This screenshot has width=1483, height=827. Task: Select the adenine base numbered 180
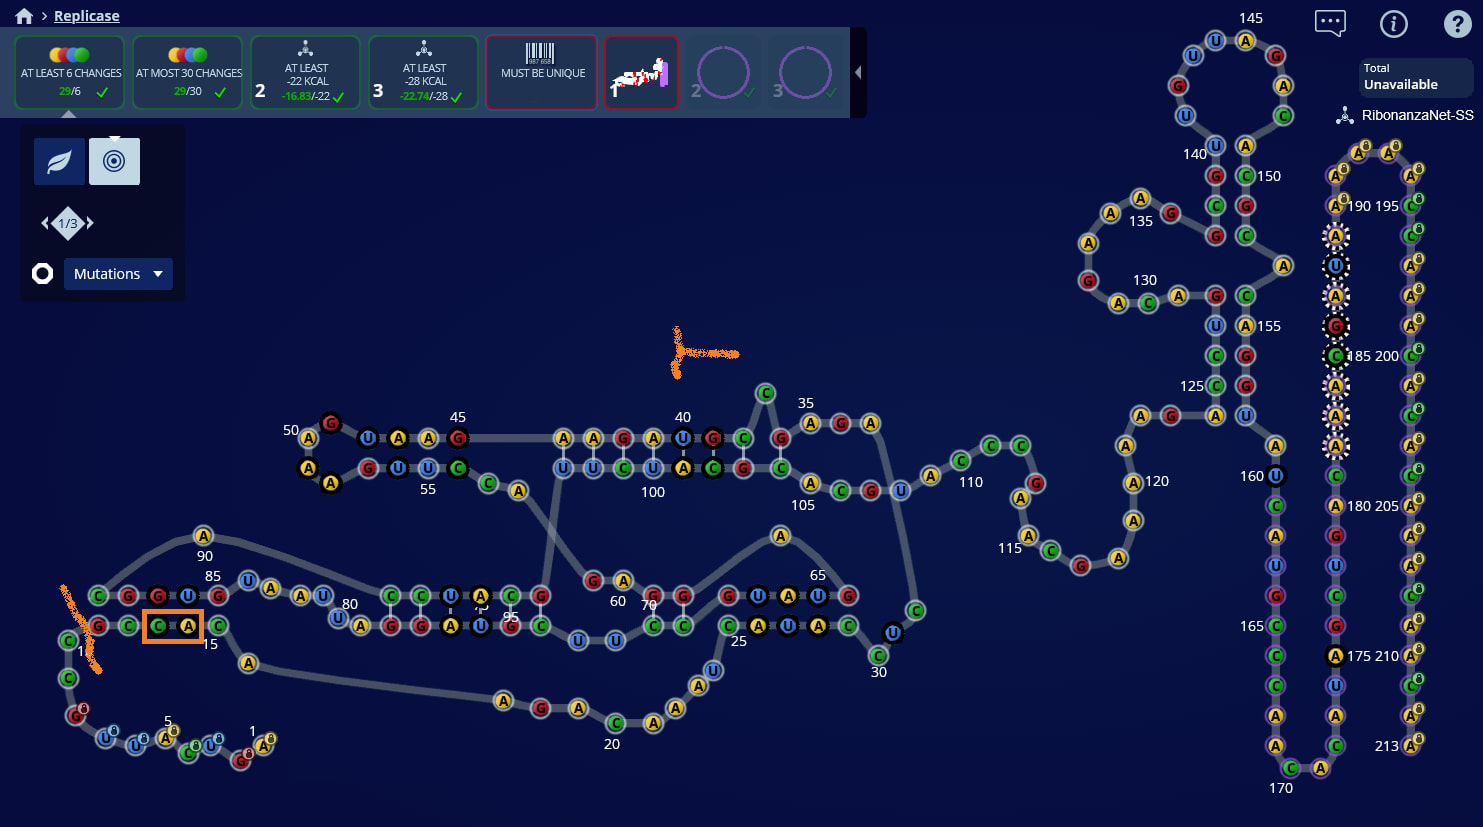(1336, 506)
